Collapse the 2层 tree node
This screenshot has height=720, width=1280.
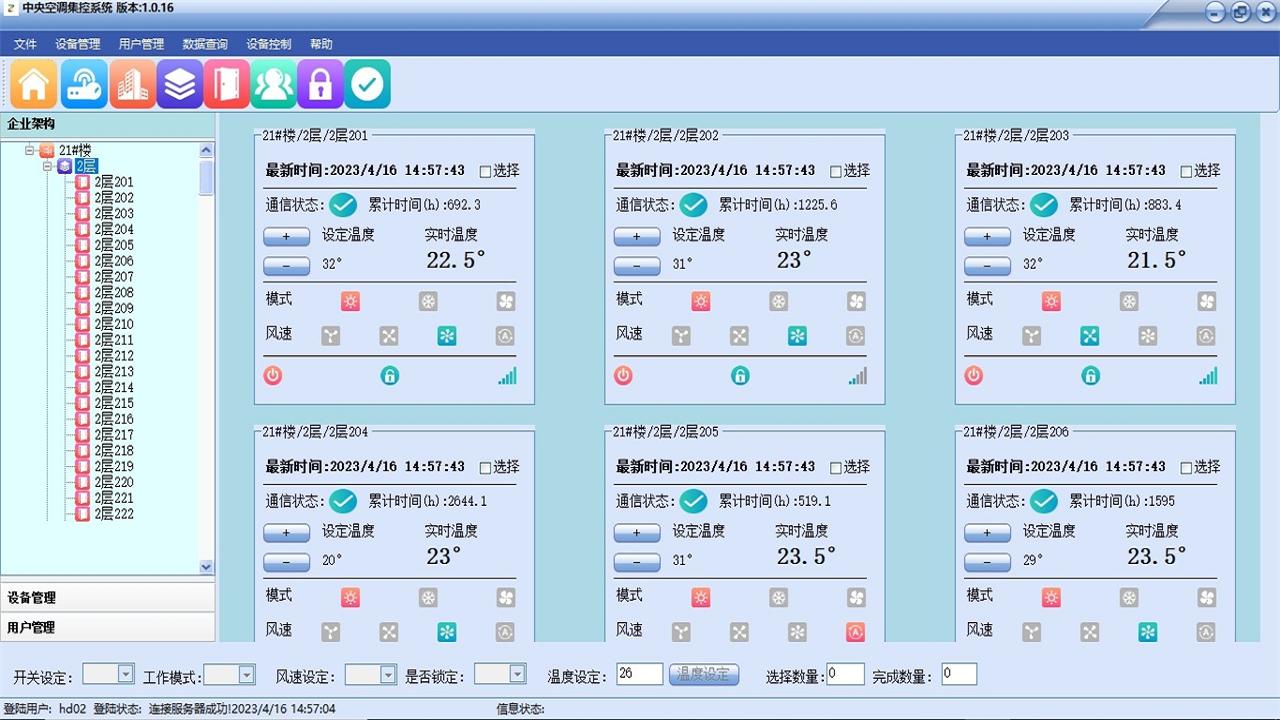[x=46, y=166]
